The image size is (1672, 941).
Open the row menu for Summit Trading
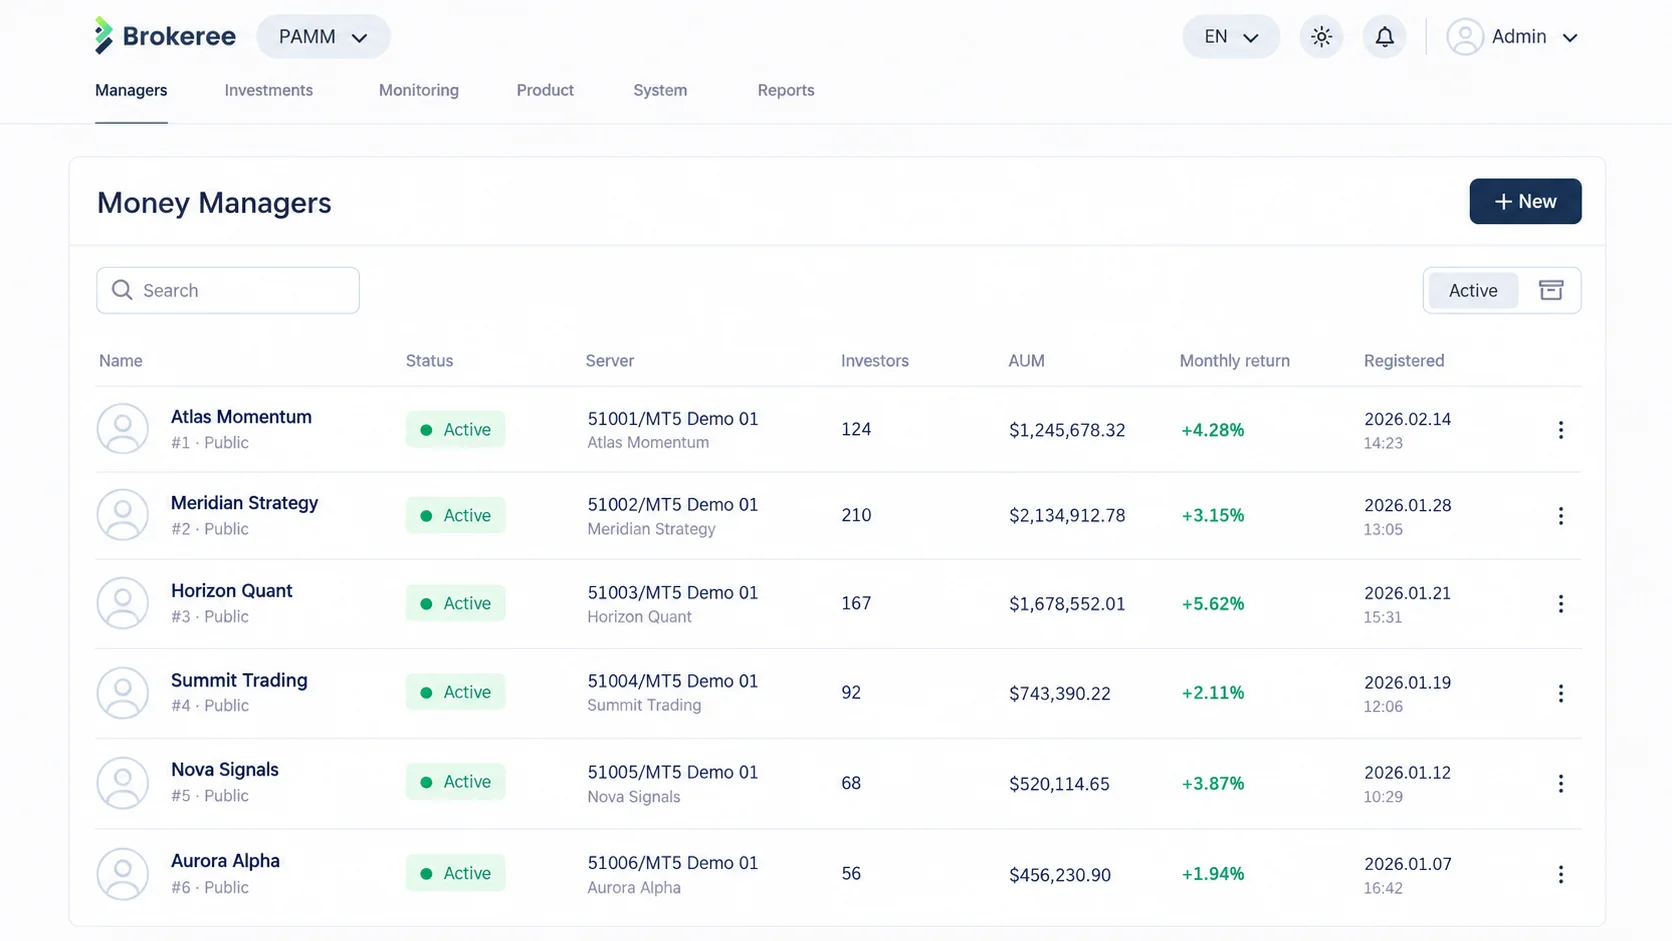point(1560,693)
